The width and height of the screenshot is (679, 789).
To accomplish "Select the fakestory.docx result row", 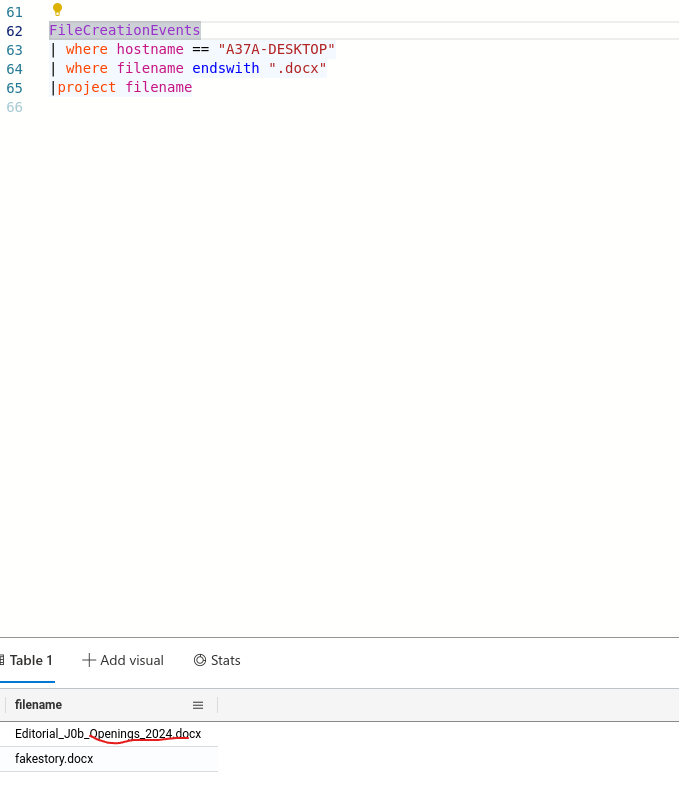I will pyautogui.click(x=54, y=759).
